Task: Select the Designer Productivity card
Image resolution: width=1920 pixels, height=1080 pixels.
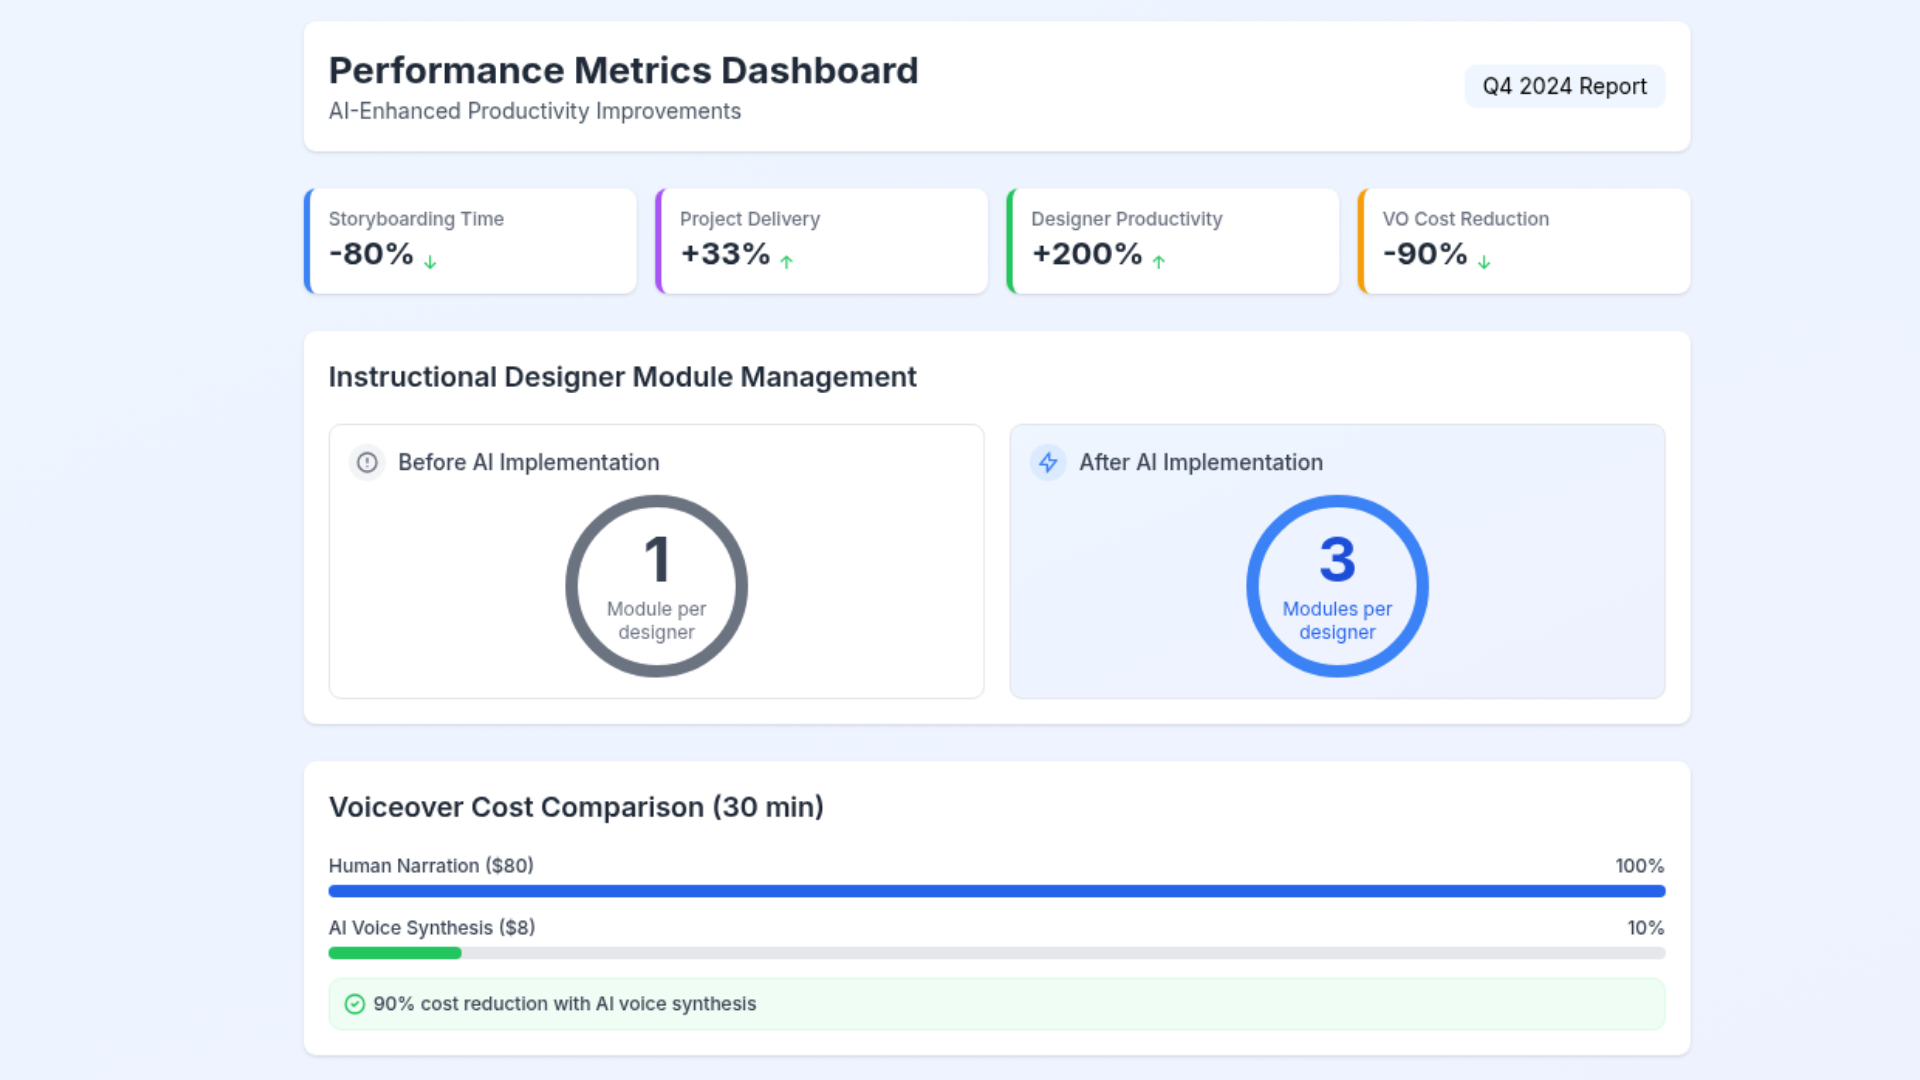Action: (x=1173, y=241)
